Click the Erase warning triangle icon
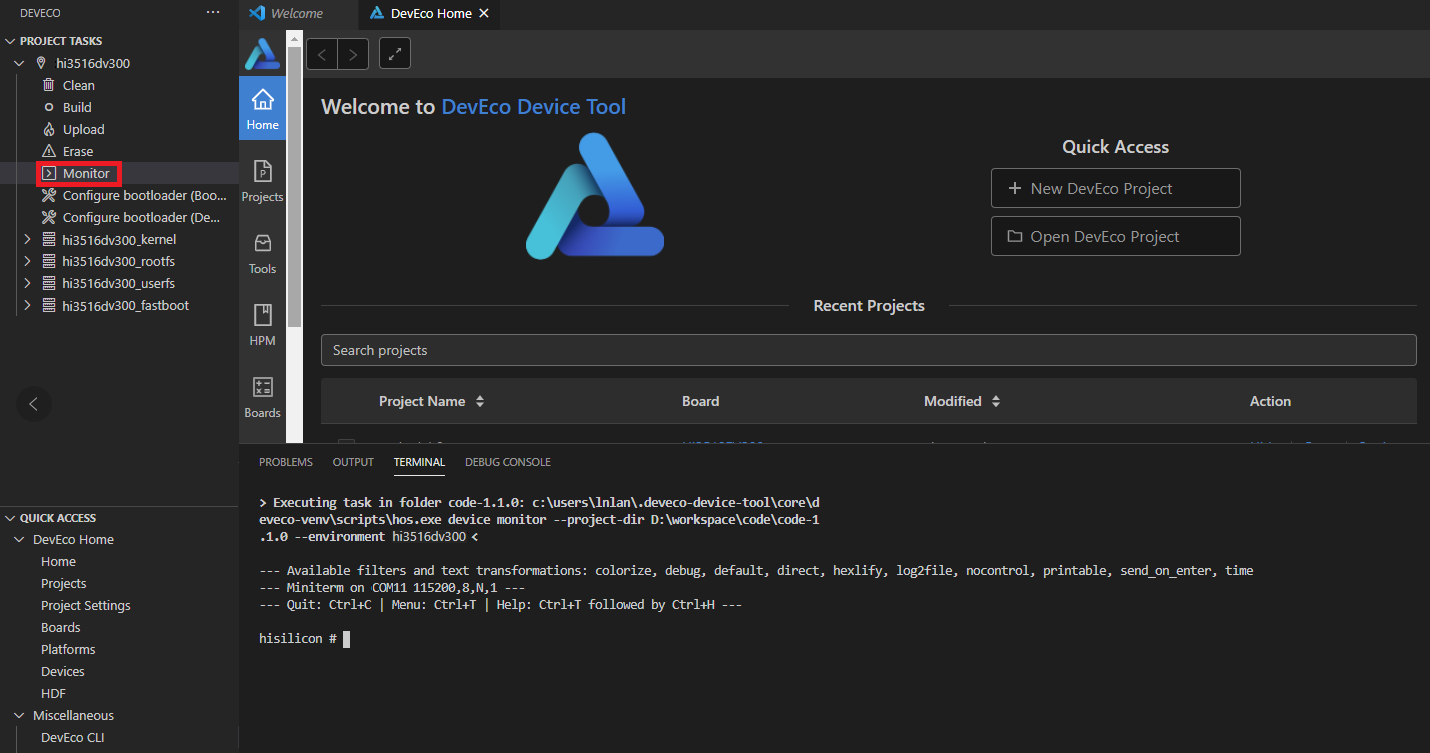This screenshot has width=1430, height=753. (48, 151)
